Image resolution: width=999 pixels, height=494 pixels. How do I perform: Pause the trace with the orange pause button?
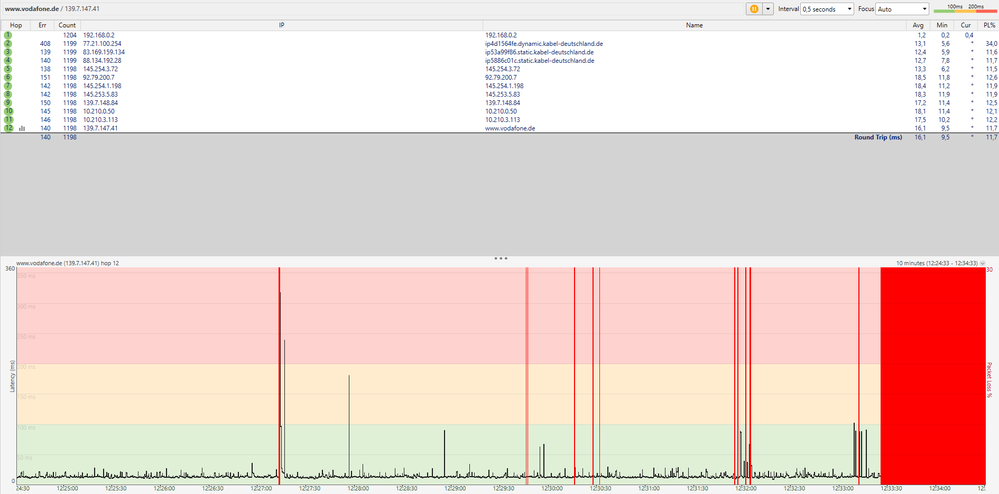752,8
